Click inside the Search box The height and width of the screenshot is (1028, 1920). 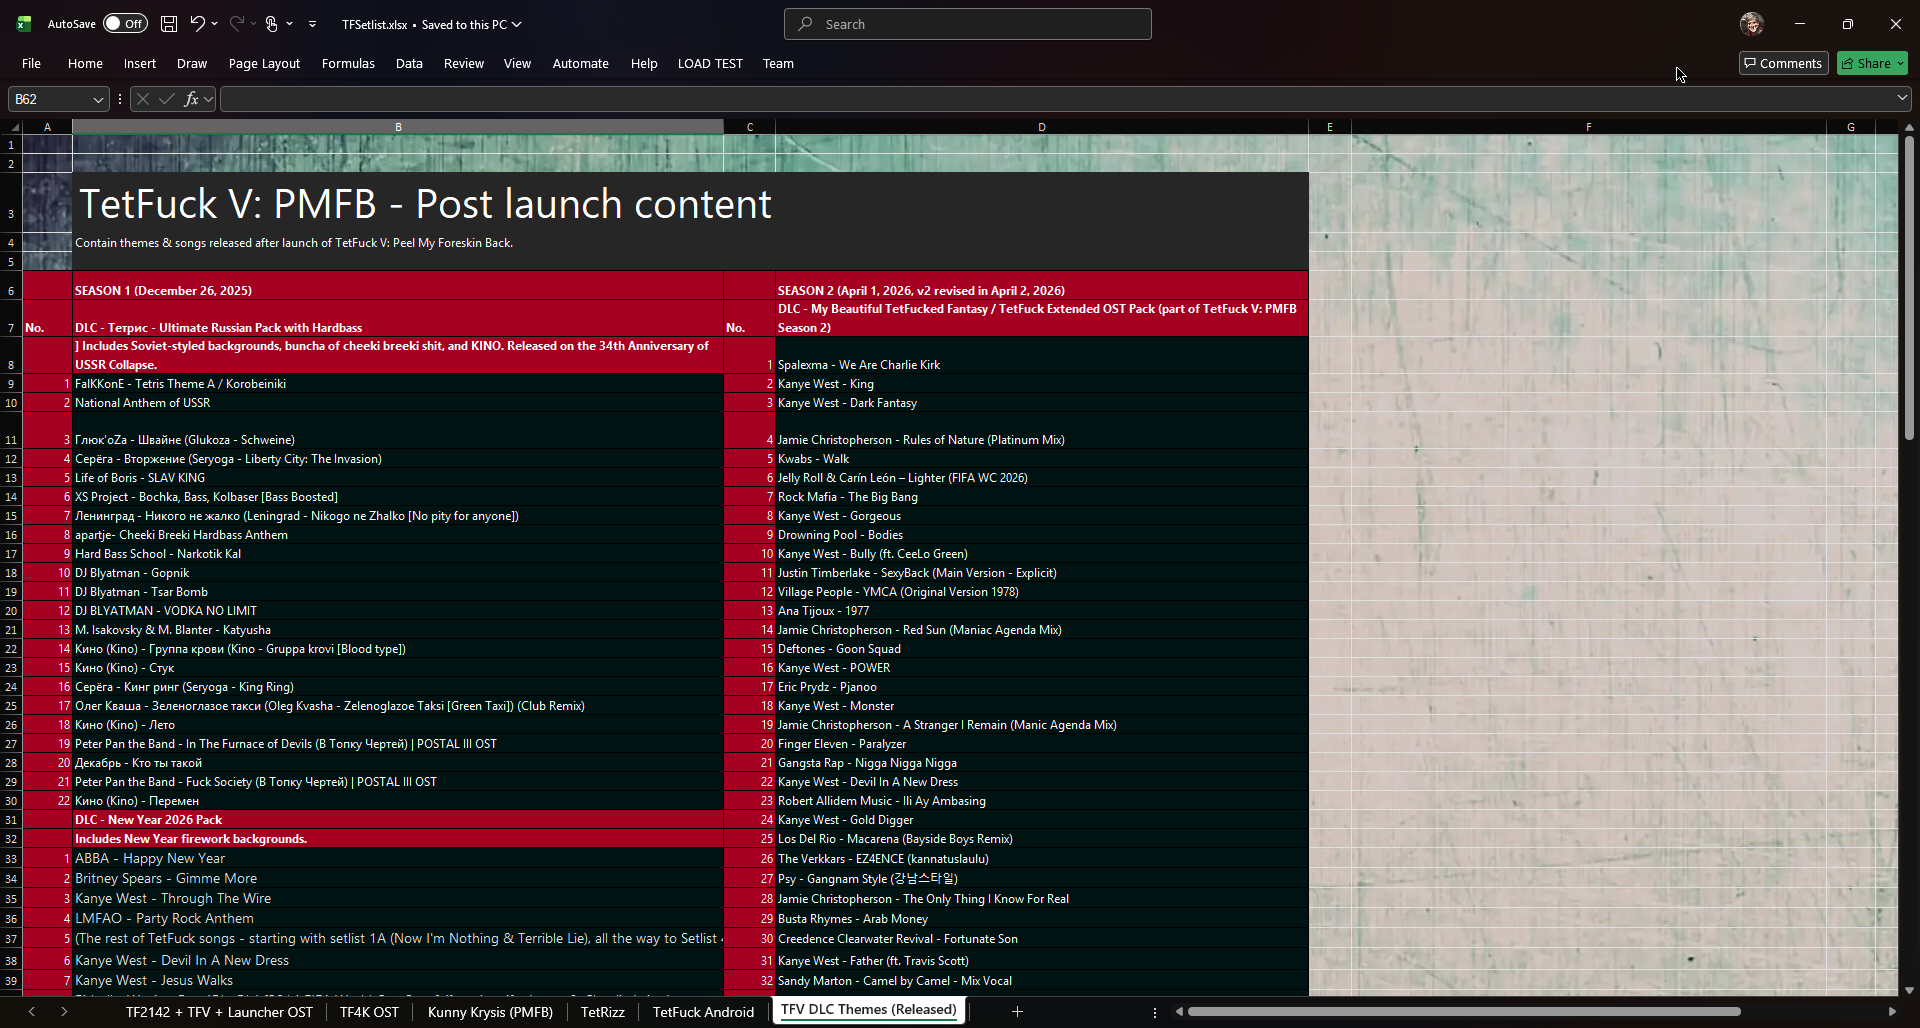coord(966,23)
